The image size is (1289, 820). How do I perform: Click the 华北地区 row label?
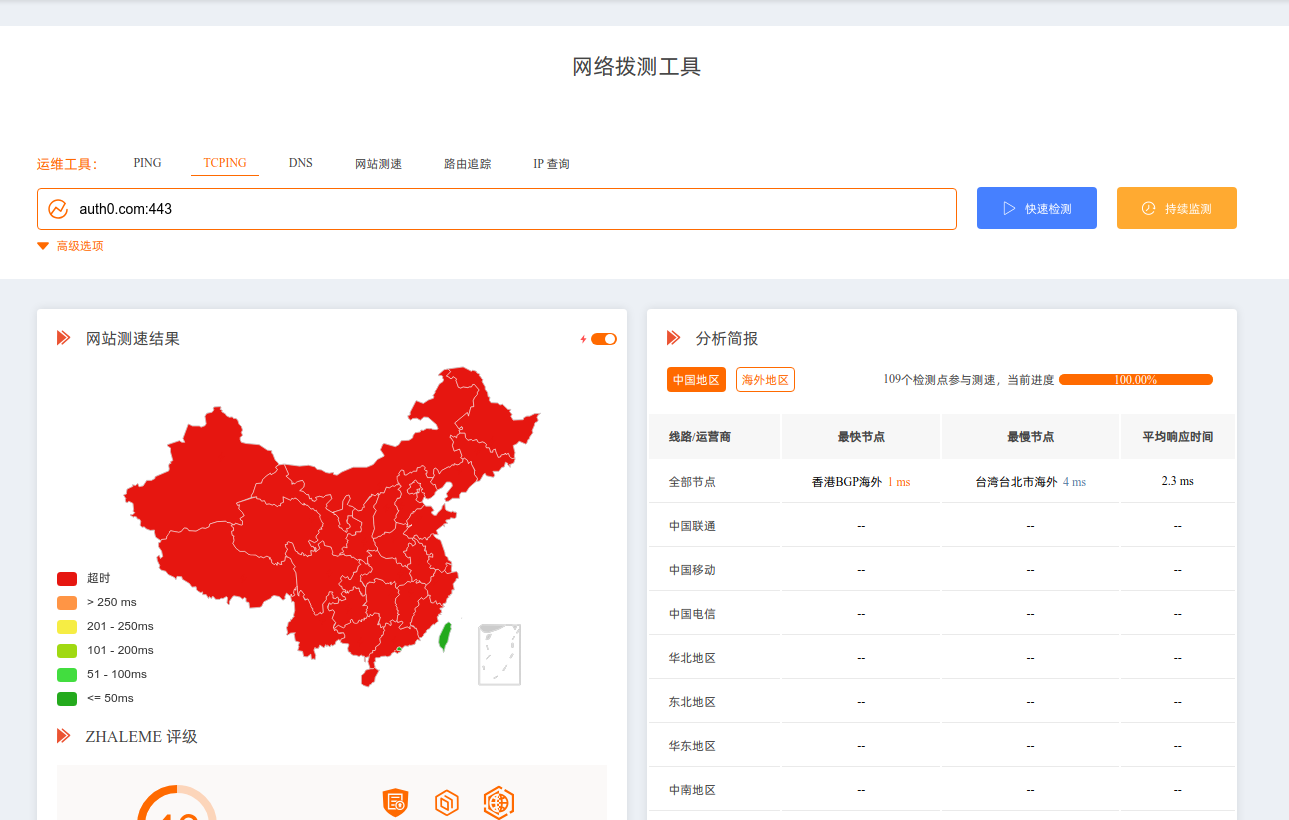pos(692,658)
